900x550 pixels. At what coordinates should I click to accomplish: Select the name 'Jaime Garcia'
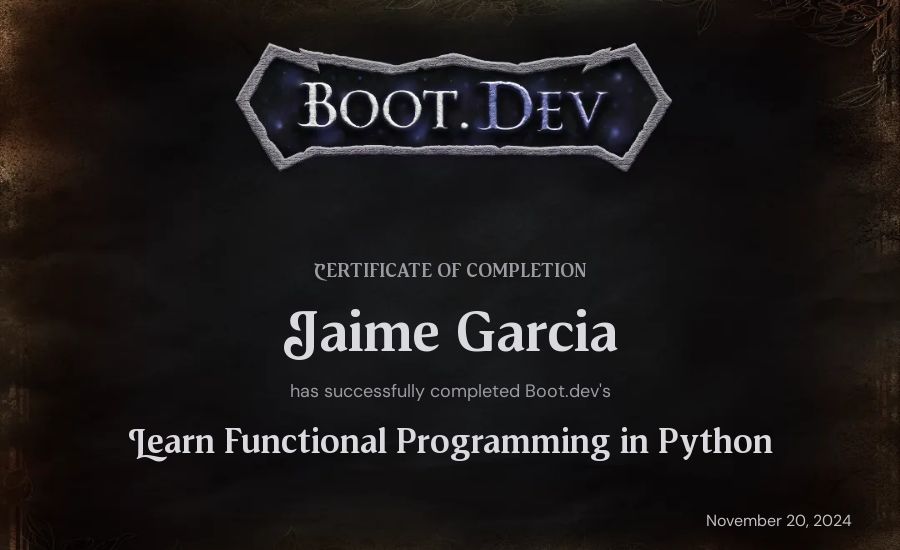[x=451, y=334]
